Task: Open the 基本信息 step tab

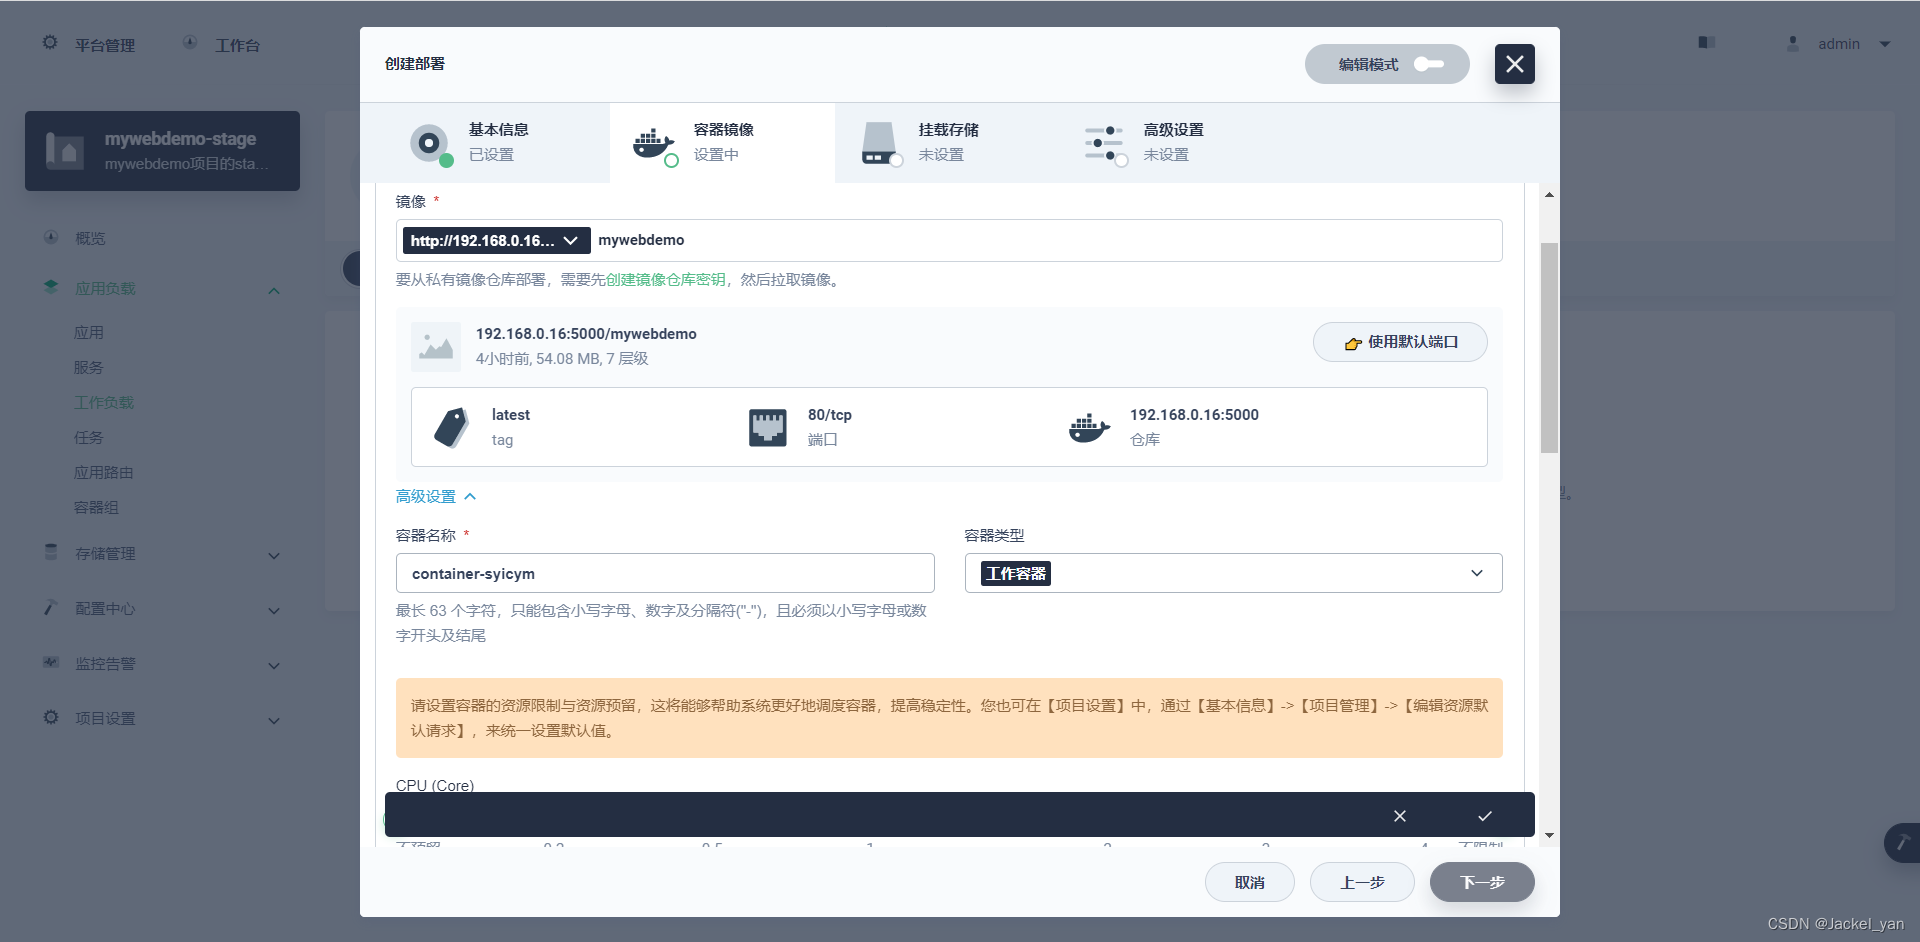Action: 485,143
